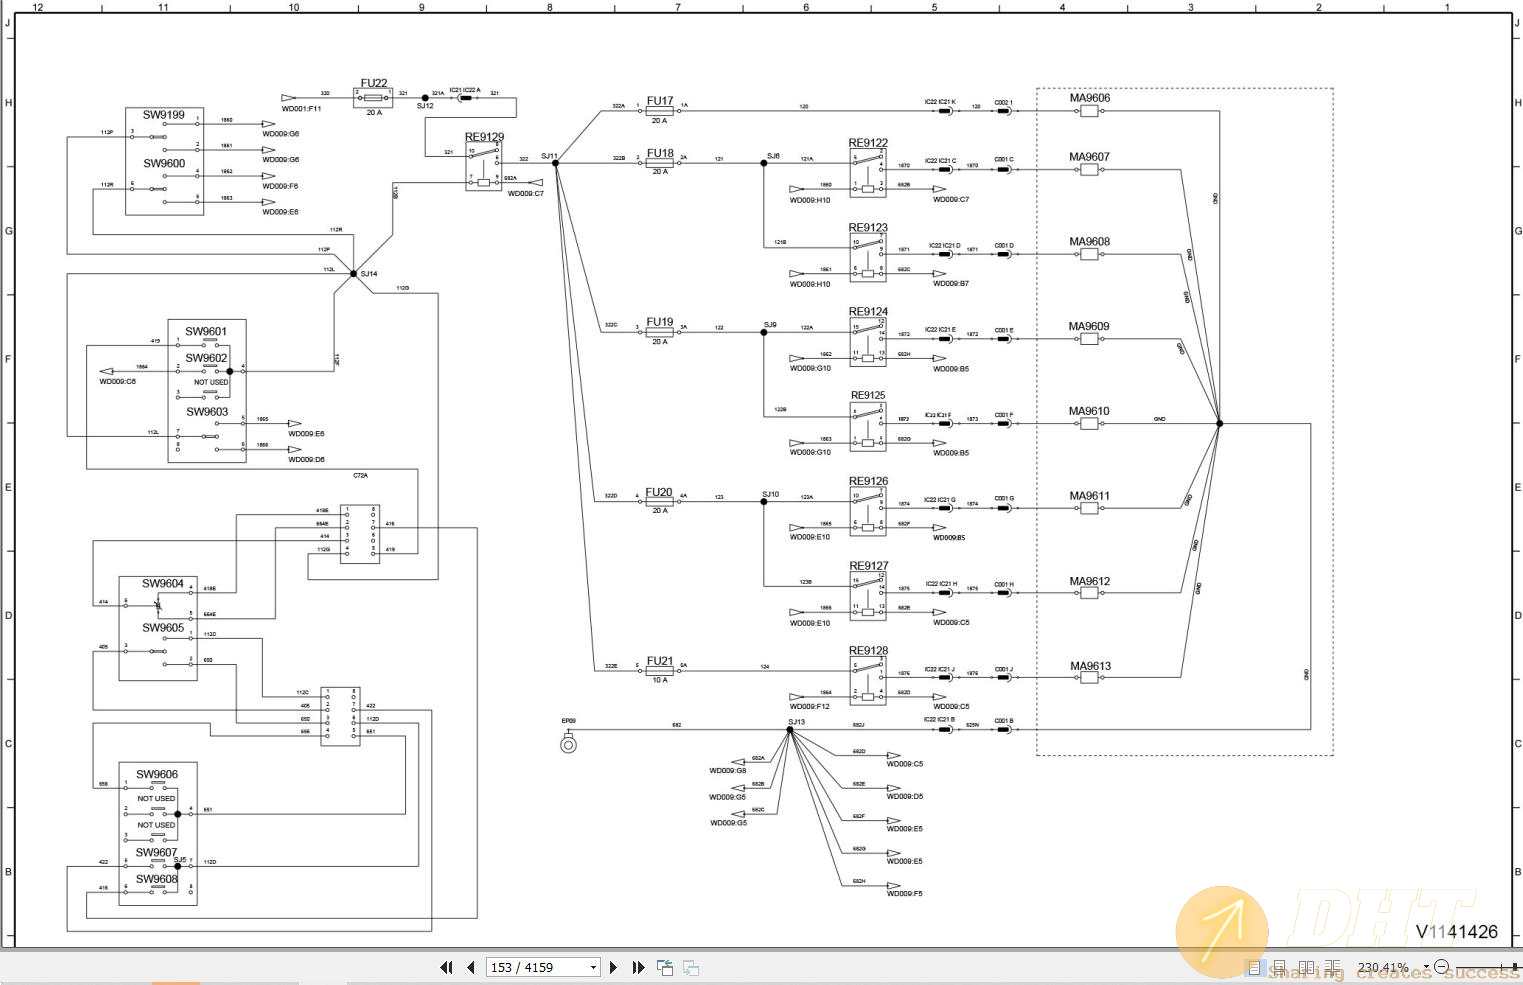Click the WD009:F12 cross-reference
The height and width of the screenshot is (985, 1523).
pyautogui.click(x=810, y=707)
